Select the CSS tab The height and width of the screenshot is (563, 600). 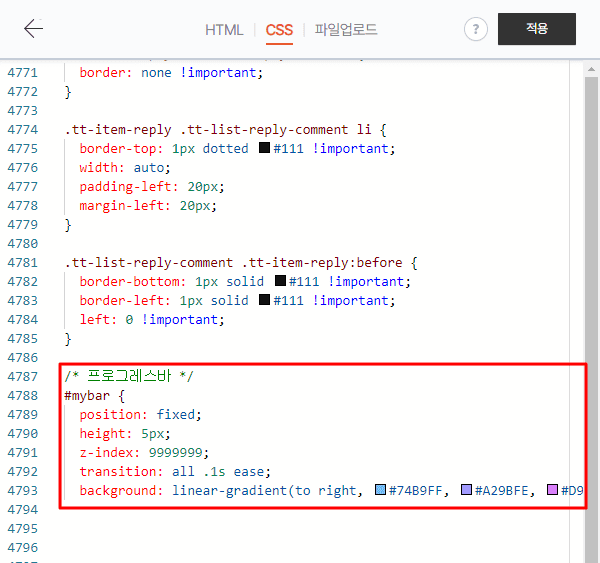tap(279, 30)
